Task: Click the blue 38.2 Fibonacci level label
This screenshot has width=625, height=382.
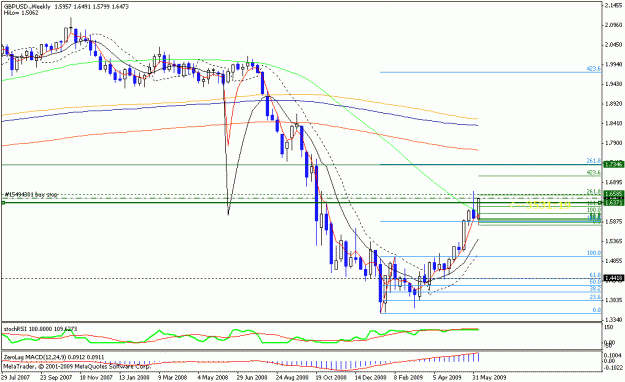Action: tap(595, 288)
